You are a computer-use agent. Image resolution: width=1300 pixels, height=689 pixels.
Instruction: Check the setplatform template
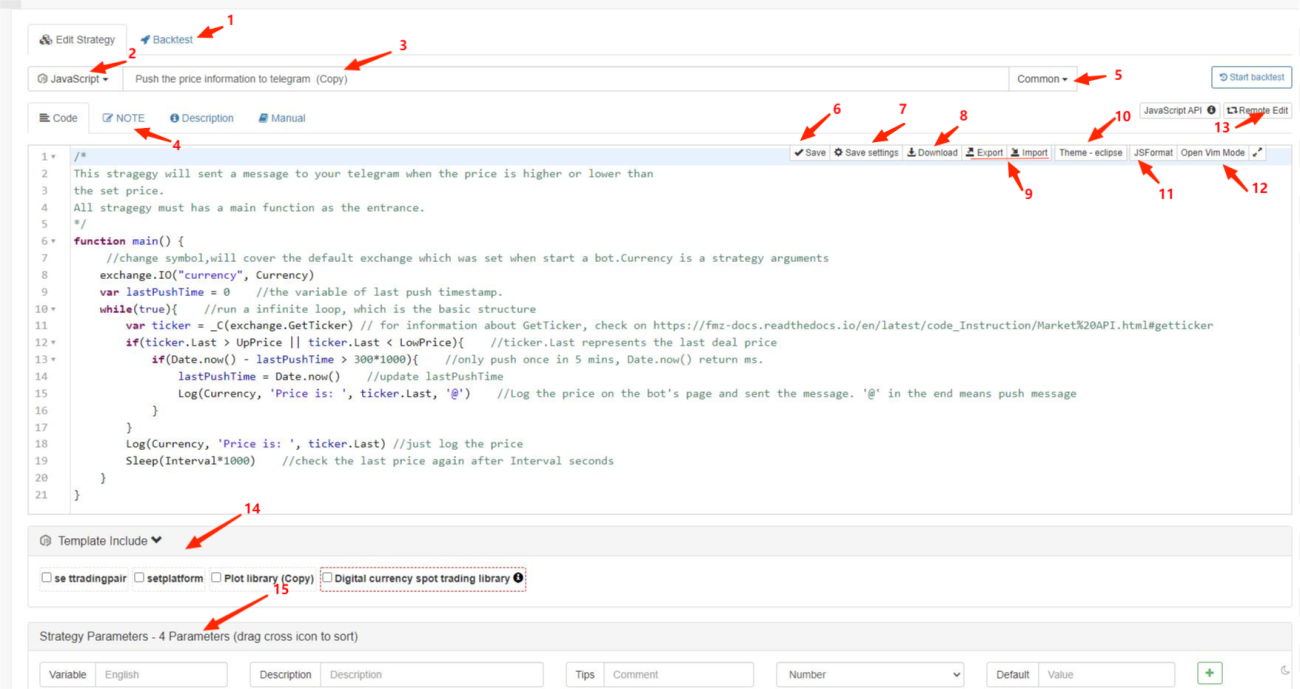coord(140,578)
